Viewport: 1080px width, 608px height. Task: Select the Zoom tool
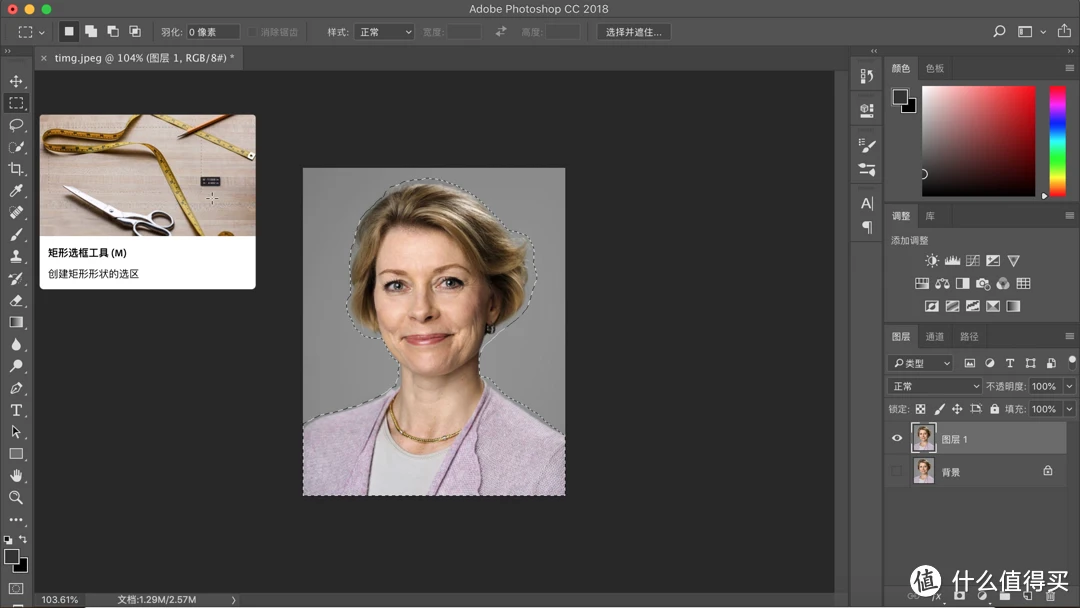[16, 497]
